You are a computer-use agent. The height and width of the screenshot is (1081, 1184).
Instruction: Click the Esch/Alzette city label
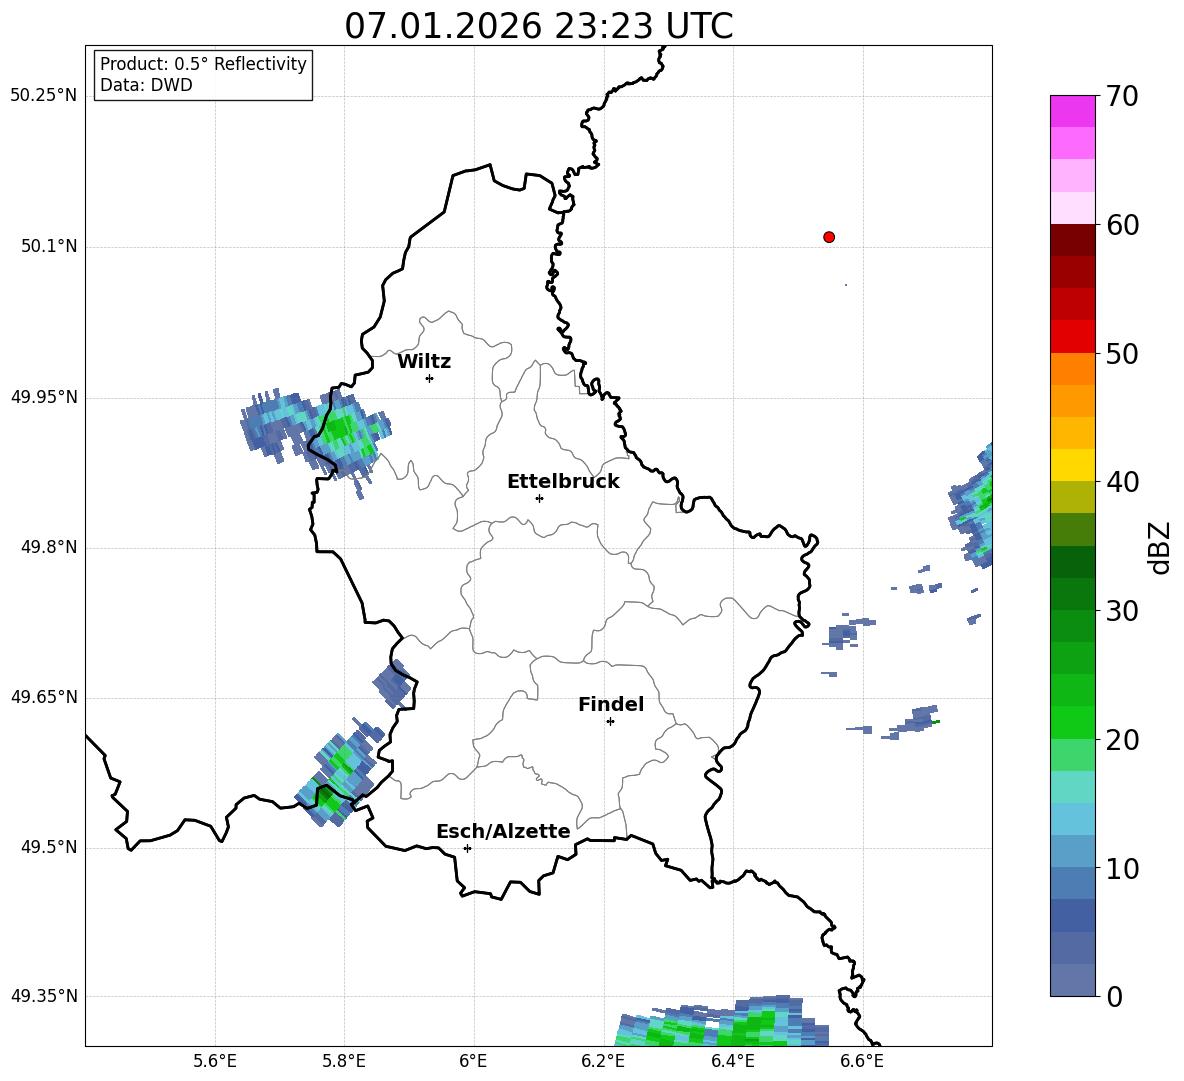[503, 831]
